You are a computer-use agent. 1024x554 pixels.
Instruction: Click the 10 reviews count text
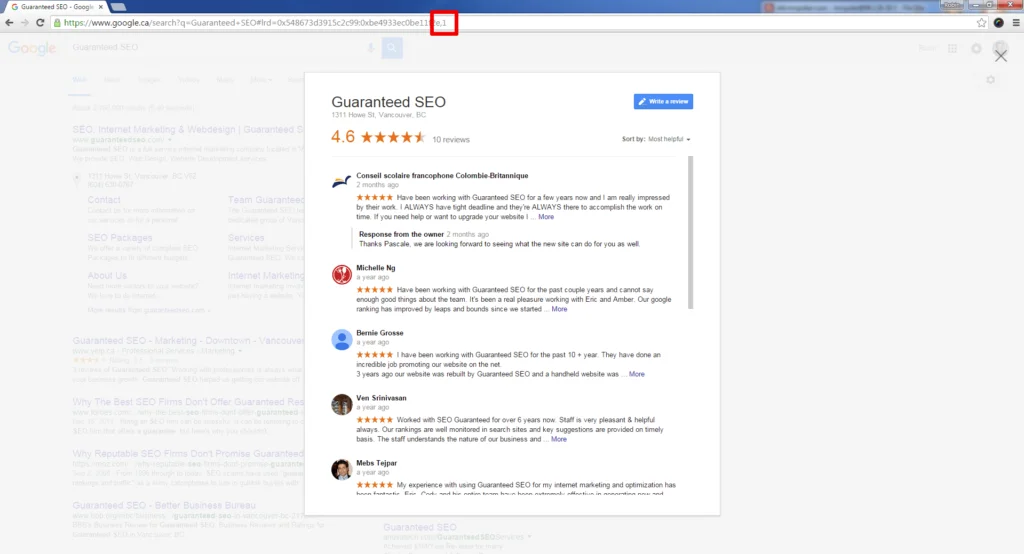451,140
